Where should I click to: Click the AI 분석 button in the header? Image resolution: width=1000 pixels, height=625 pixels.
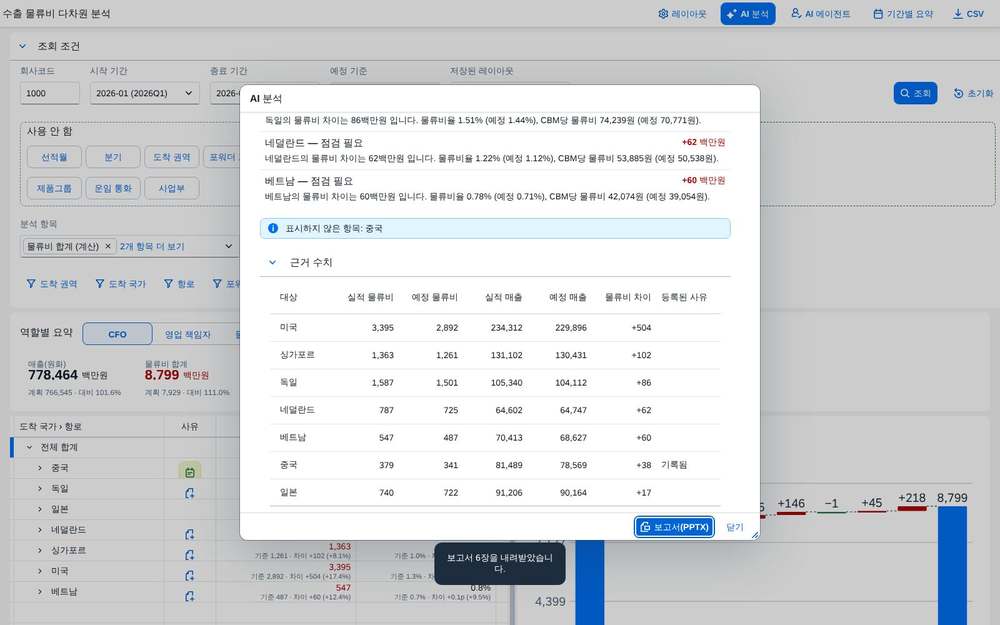[747, 13]
